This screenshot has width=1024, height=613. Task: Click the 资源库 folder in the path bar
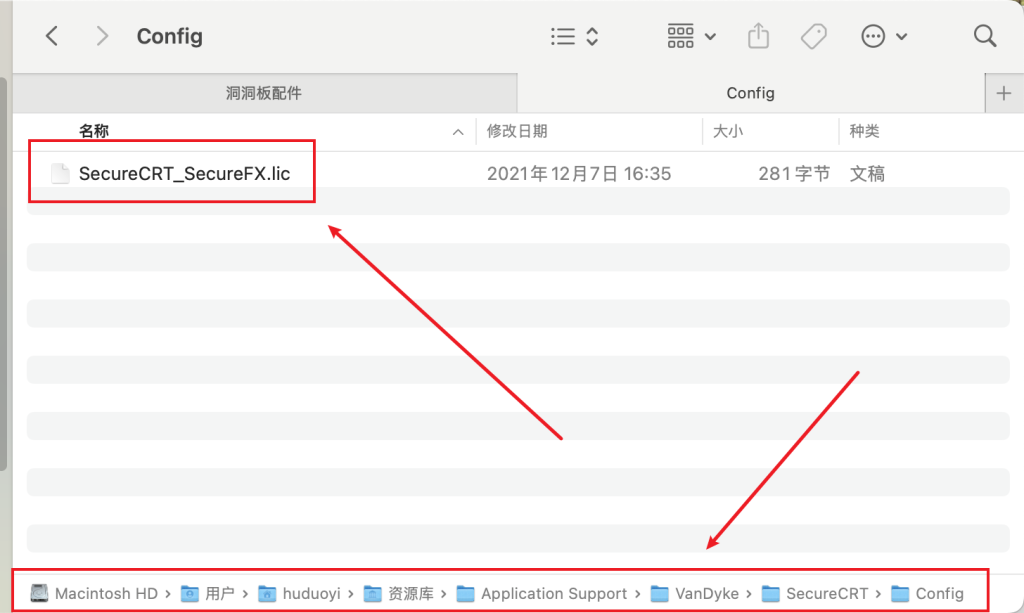click(x=399, y=593)
